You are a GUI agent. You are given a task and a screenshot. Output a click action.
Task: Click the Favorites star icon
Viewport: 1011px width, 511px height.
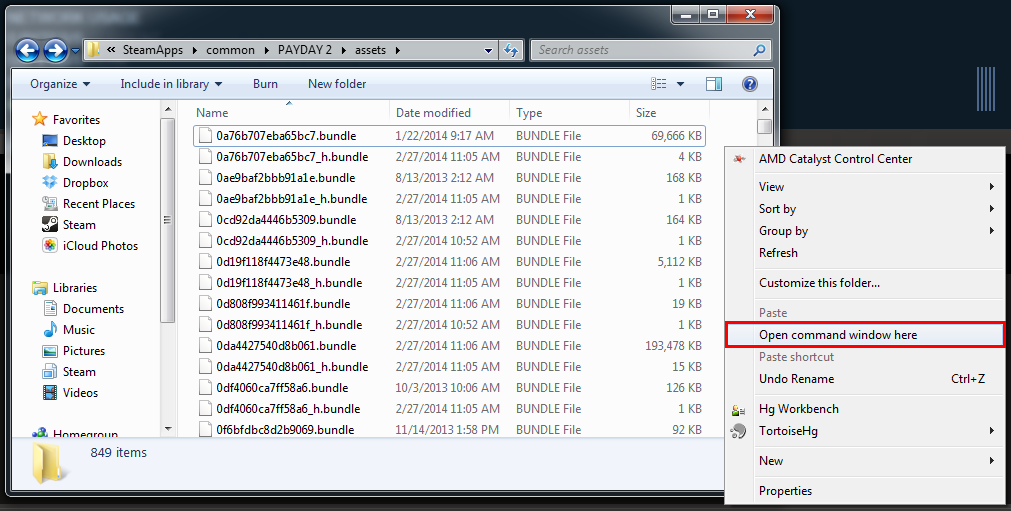[40, 119]
